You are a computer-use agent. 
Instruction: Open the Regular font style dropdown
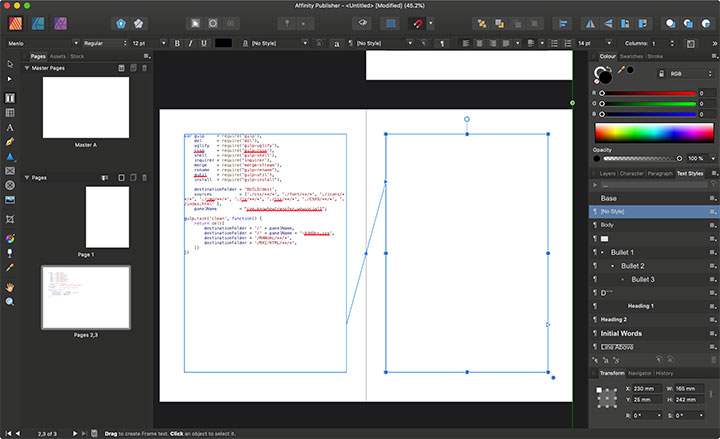click(105, 43)
